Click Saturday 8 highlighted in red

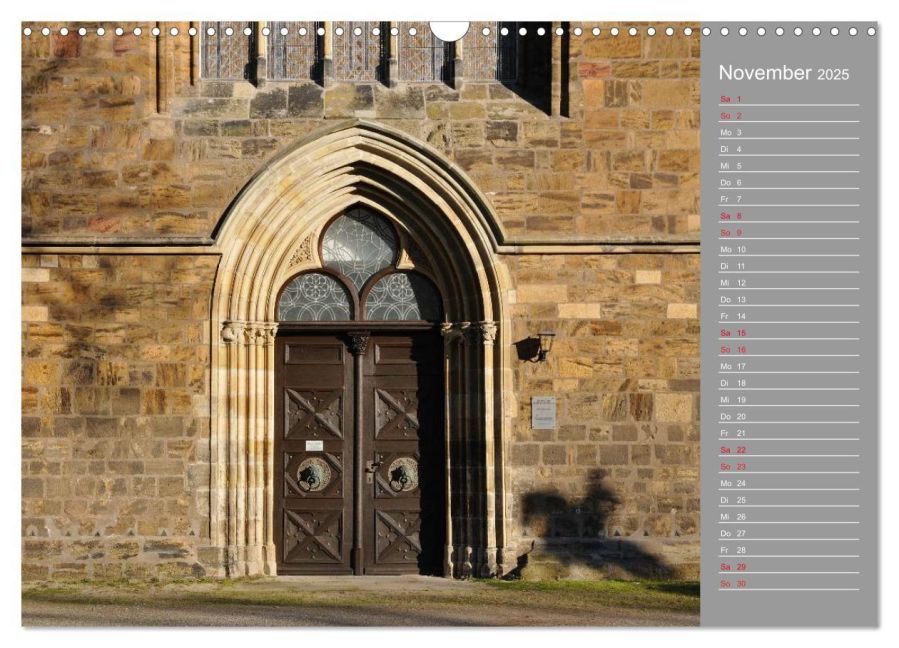click(x=788, y=216)
